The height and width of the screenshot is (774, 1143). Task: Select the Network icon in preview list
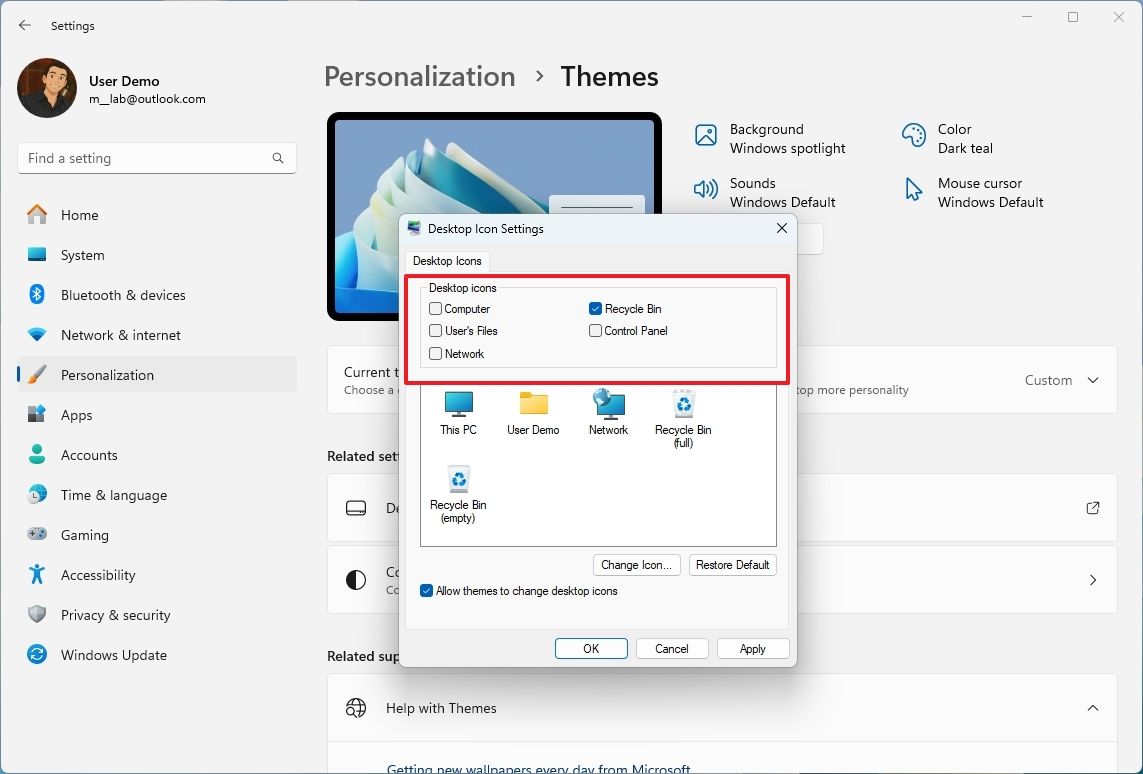[x=608, y=406]
